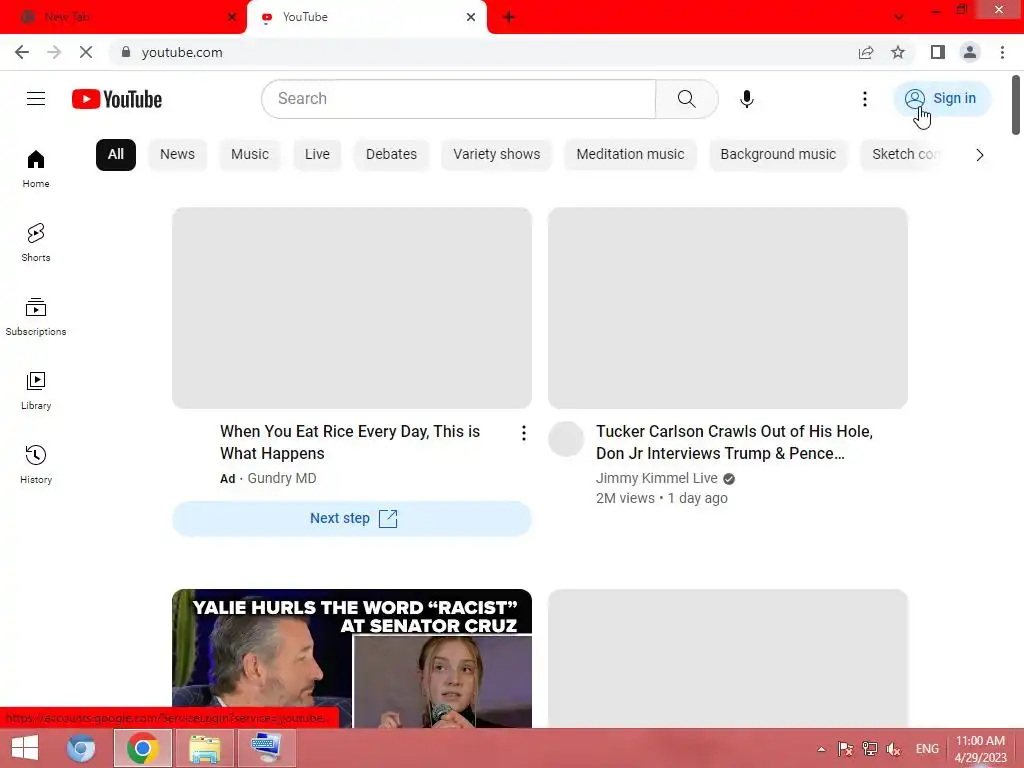Image resolution: width=1024 pixels, height=768 pixels.
Task: Bookmark this tab star icon
Action: coord(898,52)
